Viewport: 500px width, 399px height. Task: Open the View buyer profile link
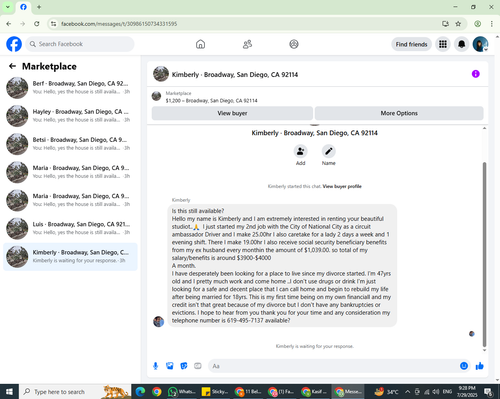[342, 186]
